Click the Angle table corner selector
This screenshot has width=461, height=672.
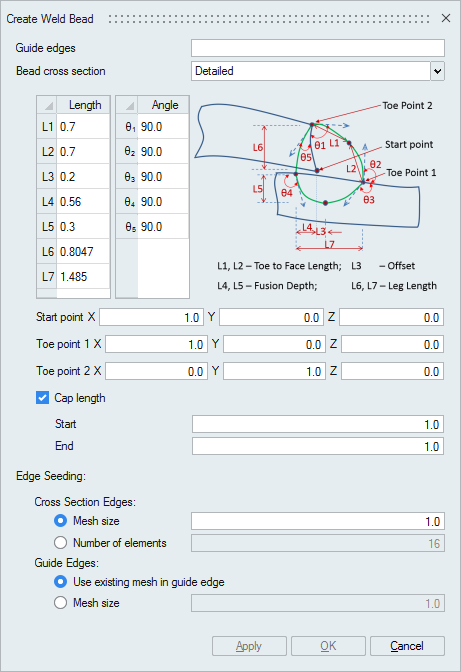click(127, 105)
